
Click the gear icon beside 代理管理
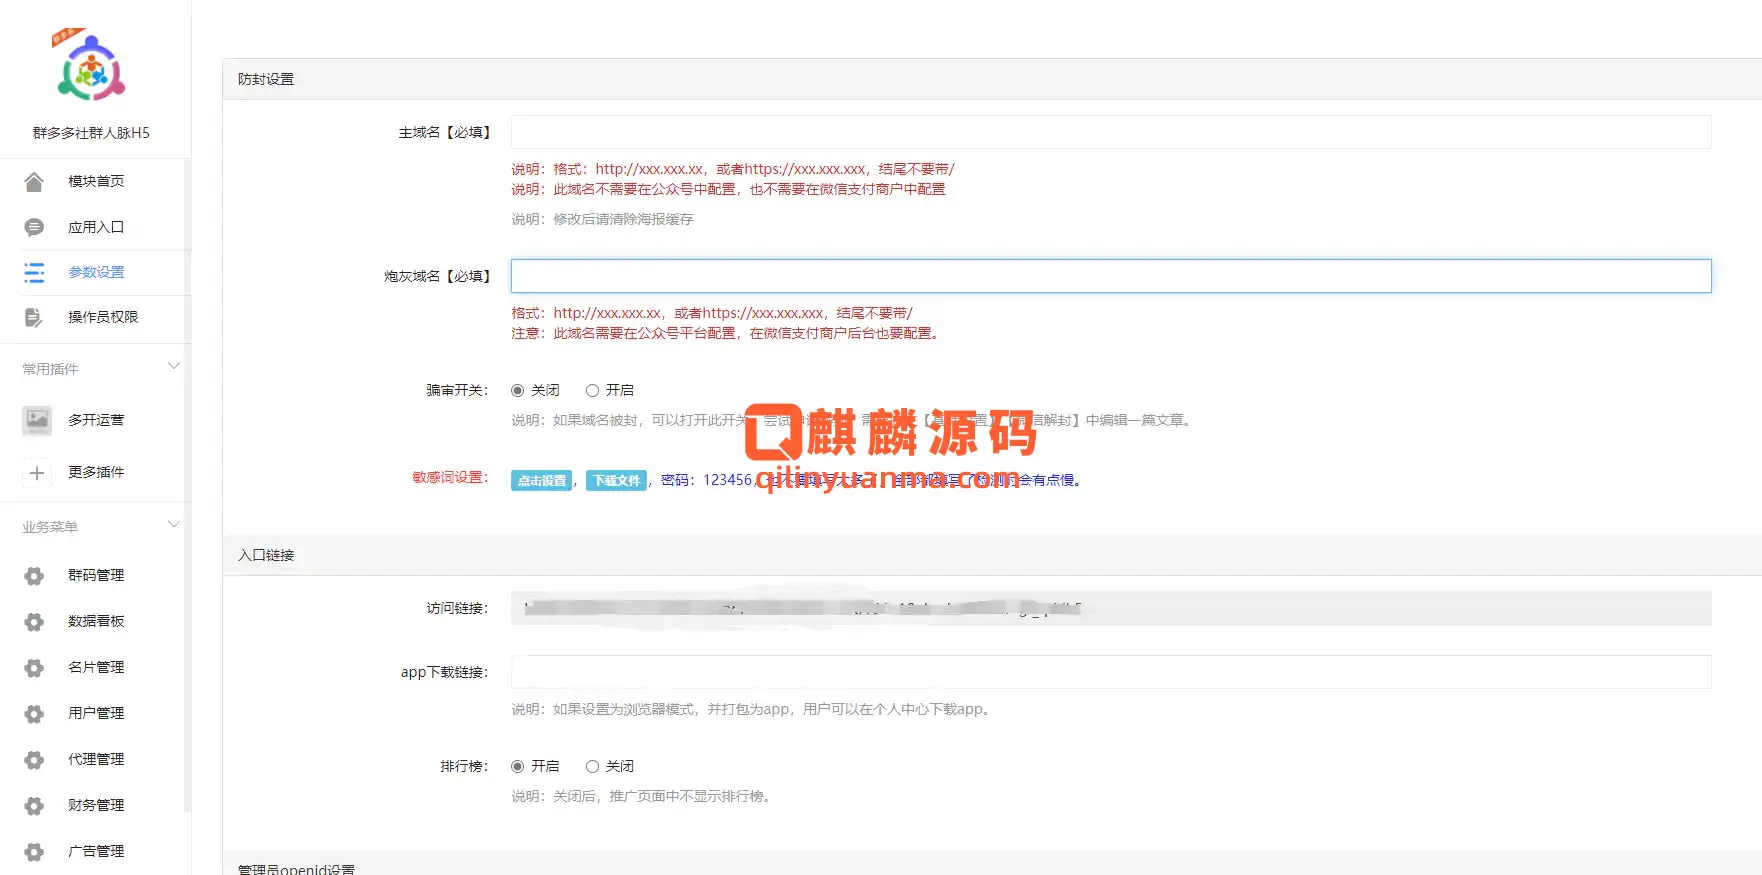(34, 760)
